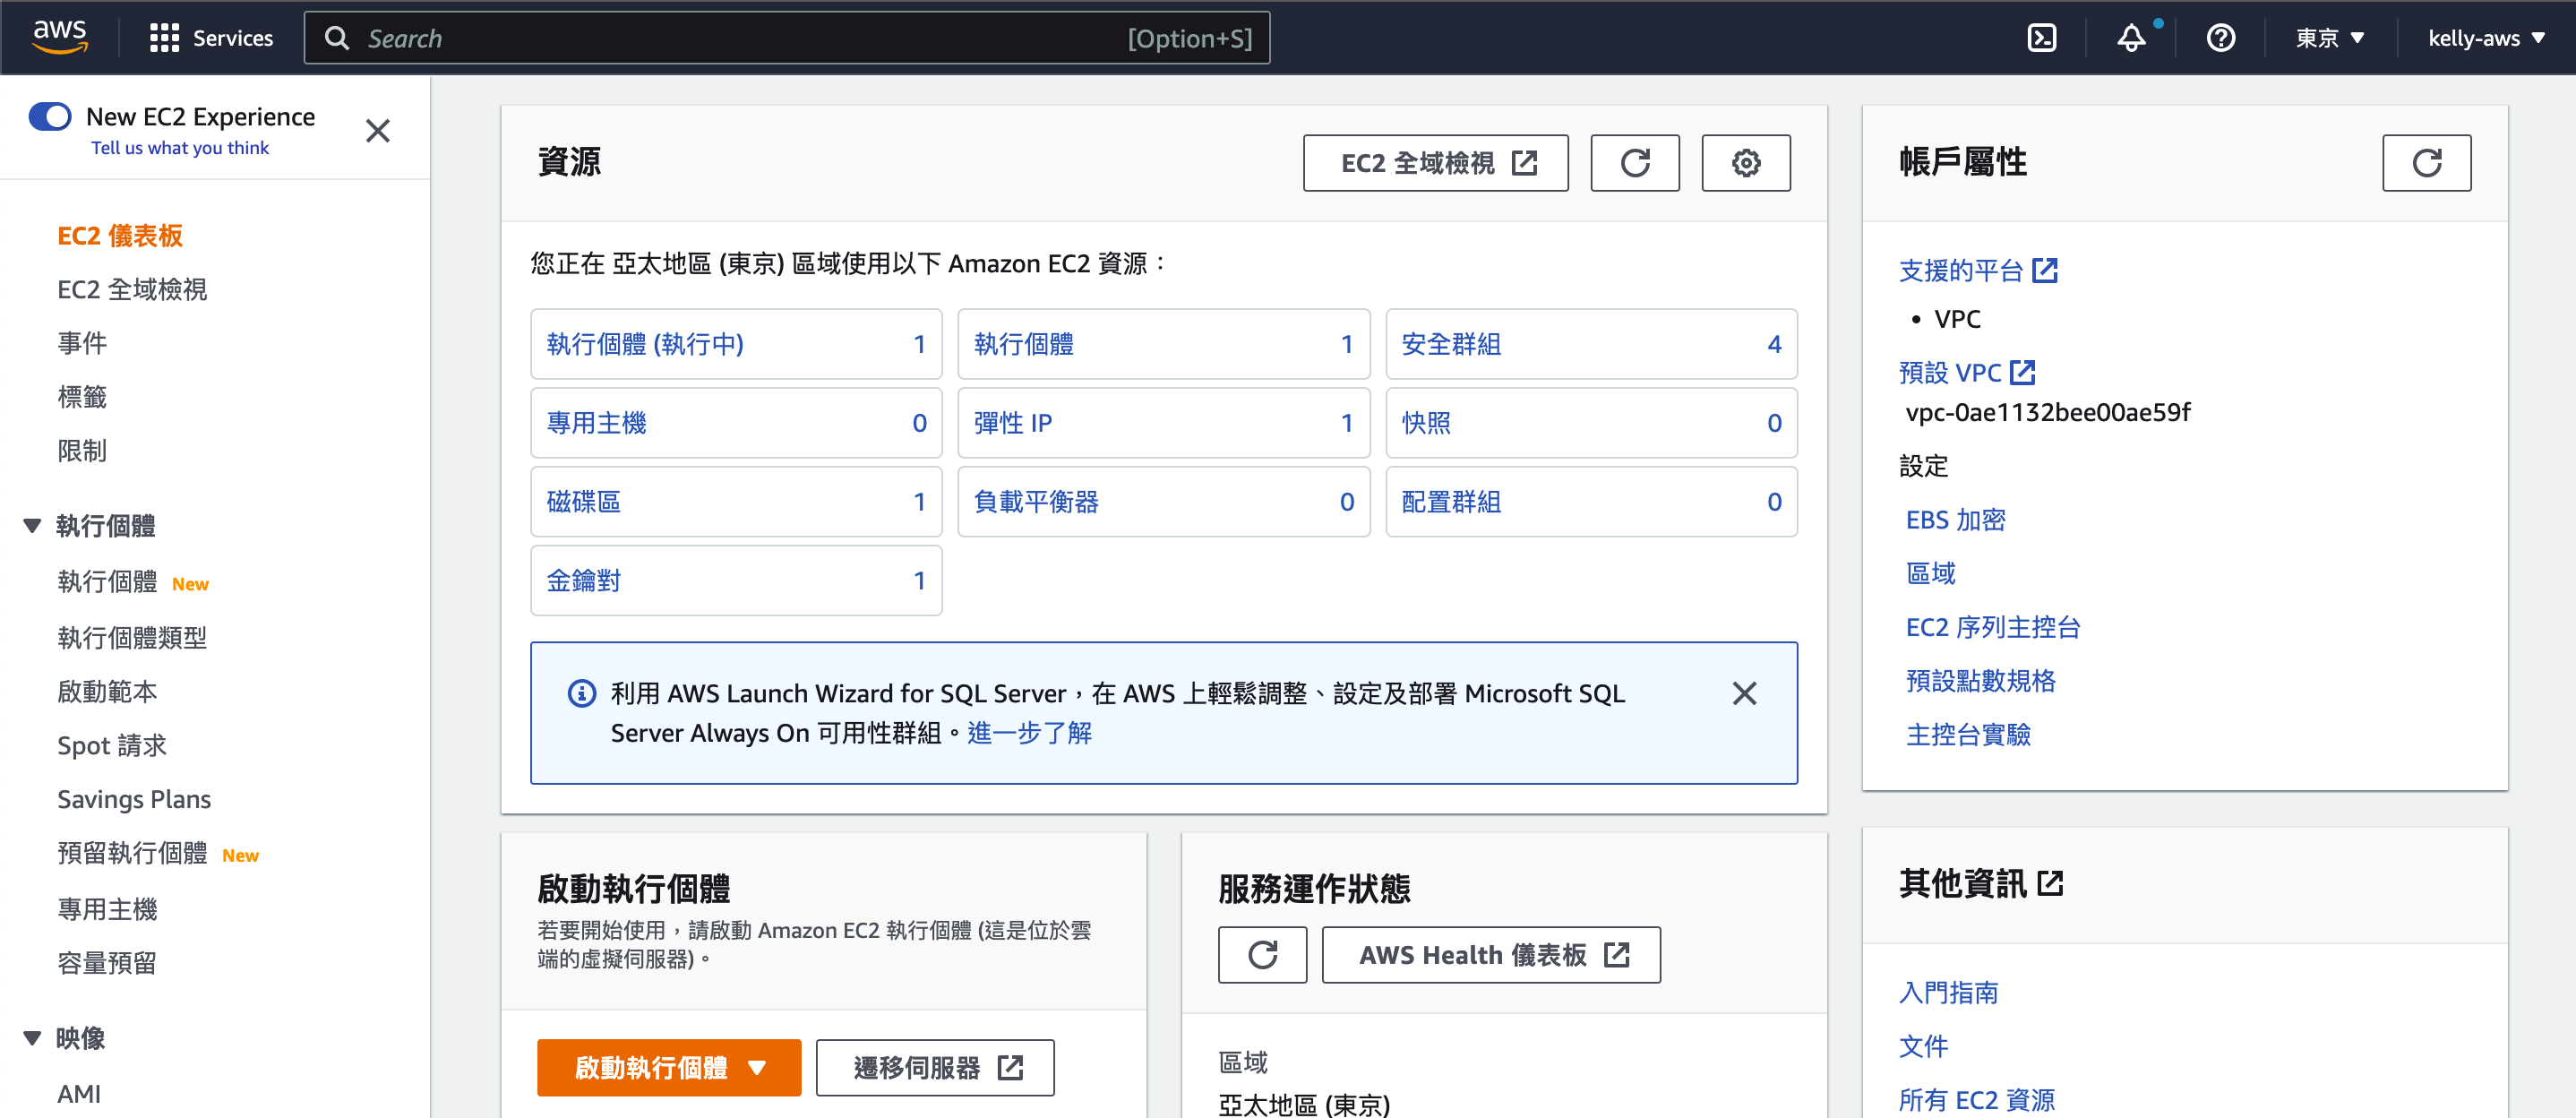Open 標籤 in the sidebar
This screenshot has width=2576, height=1118.
pos(82,397)
